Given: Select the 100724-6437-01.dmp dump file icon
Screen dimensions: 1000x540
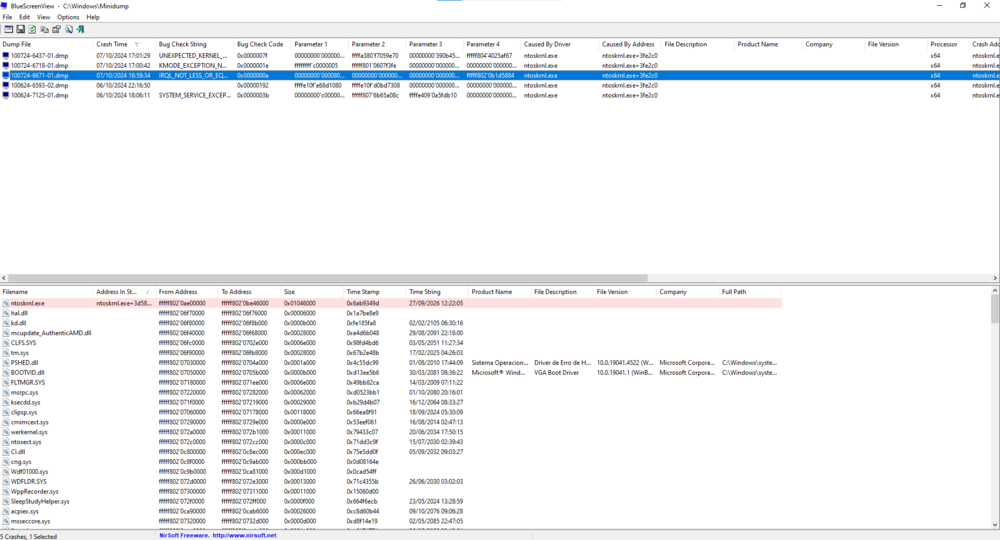Looking at the screenshot, I should pyautogui.click(x=6, y=56).
